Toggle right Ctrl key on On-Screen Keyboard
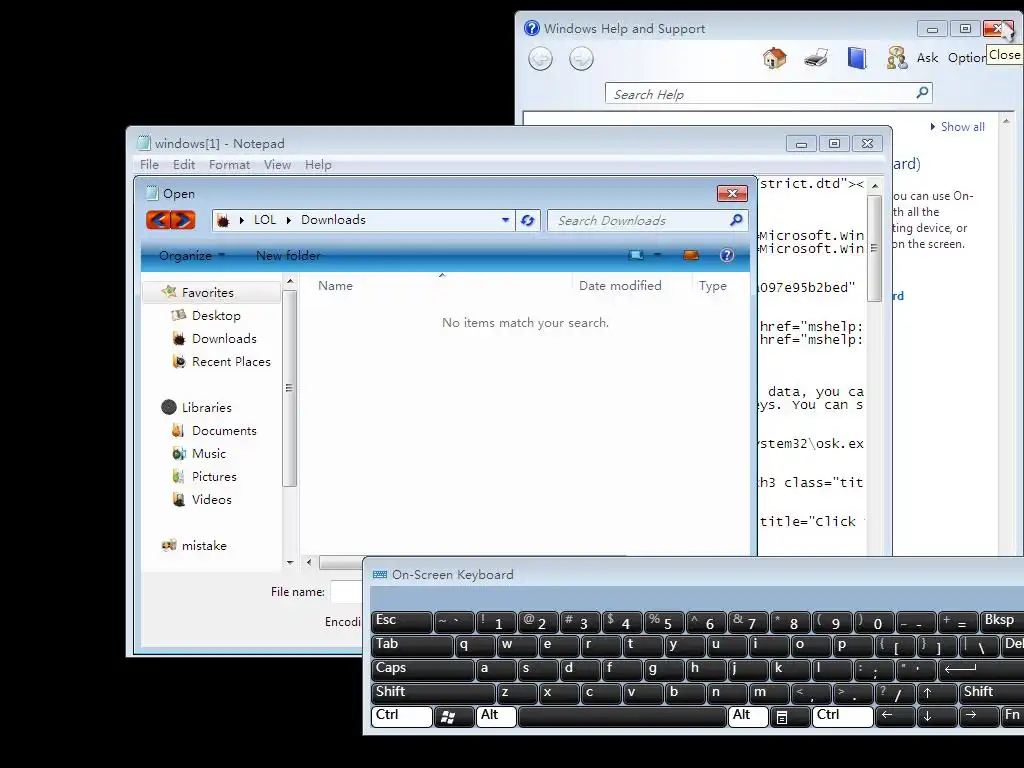 (842, 716)
